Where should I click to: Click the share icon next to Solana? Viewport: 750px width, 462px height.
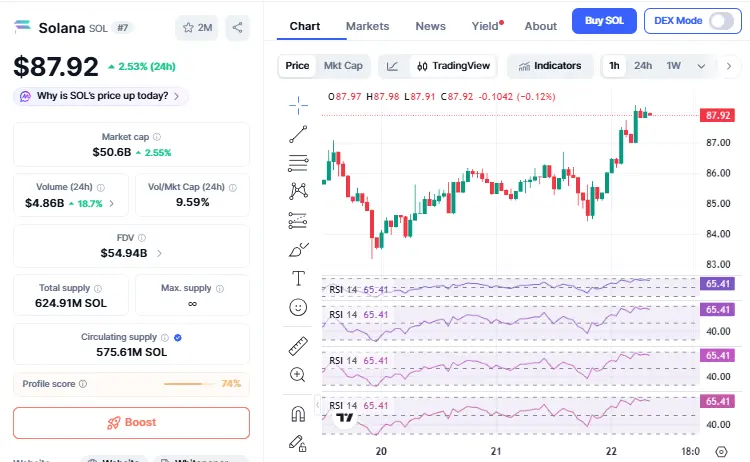point(237,28)
